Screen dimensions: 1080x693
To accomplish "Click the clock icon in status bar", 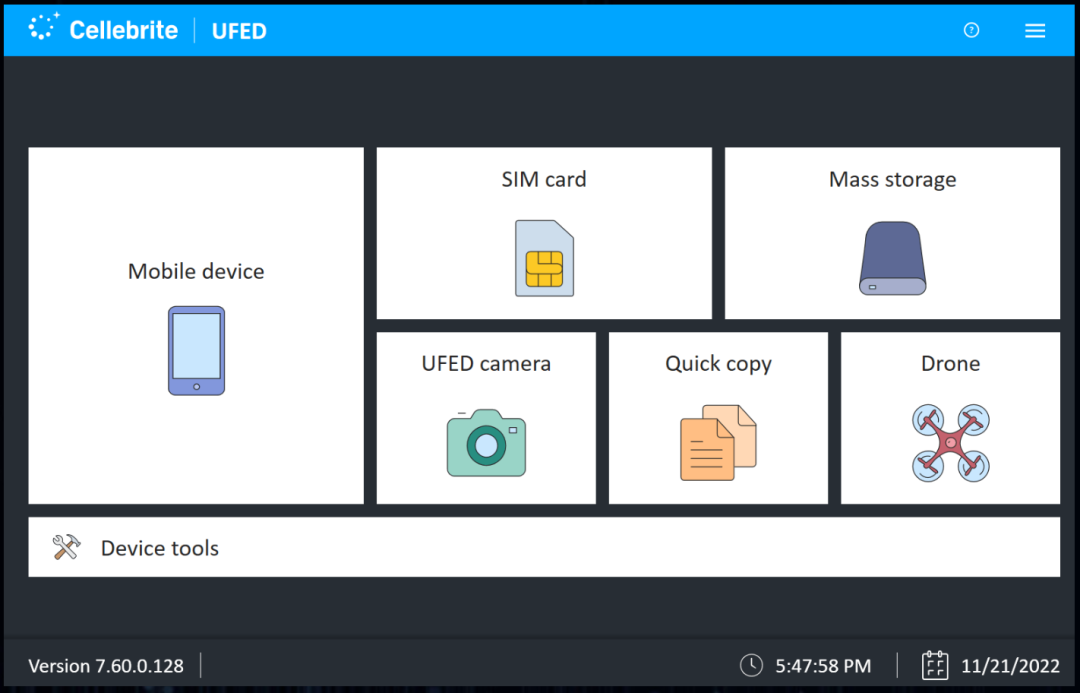I will 751,665.
